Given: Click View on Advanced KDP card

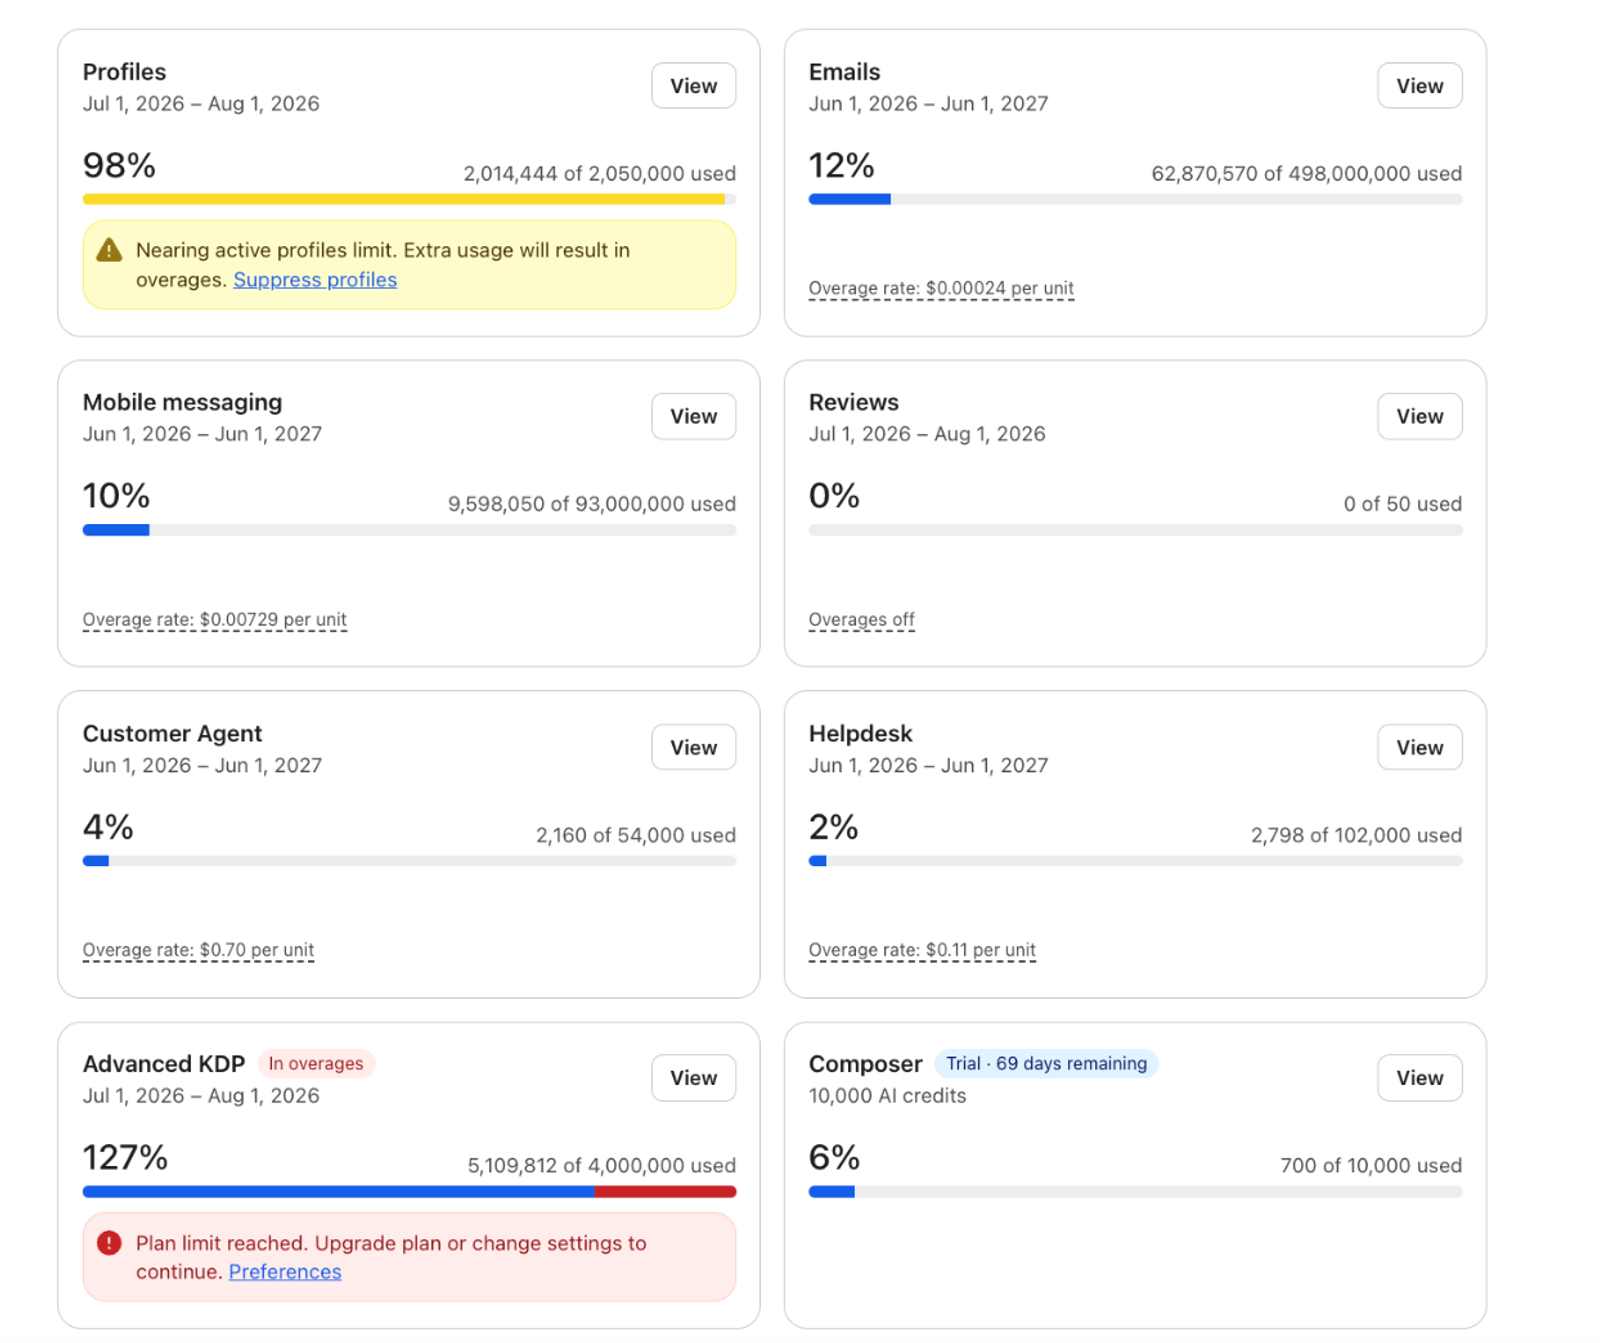Looking at the screenshot, I should point(693,1078).
